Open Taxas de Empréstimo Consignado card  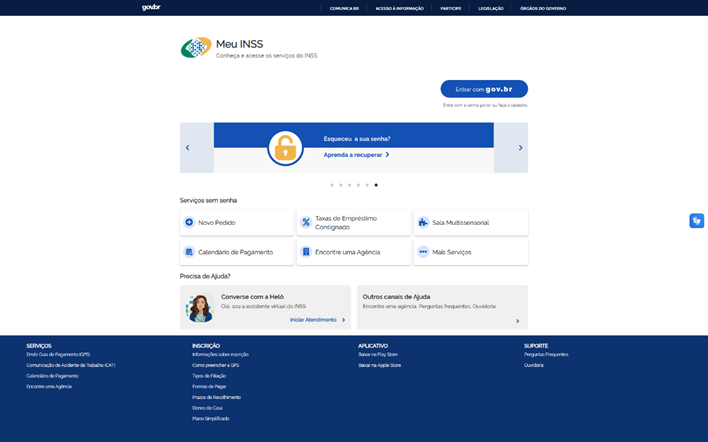coord(354,222)
